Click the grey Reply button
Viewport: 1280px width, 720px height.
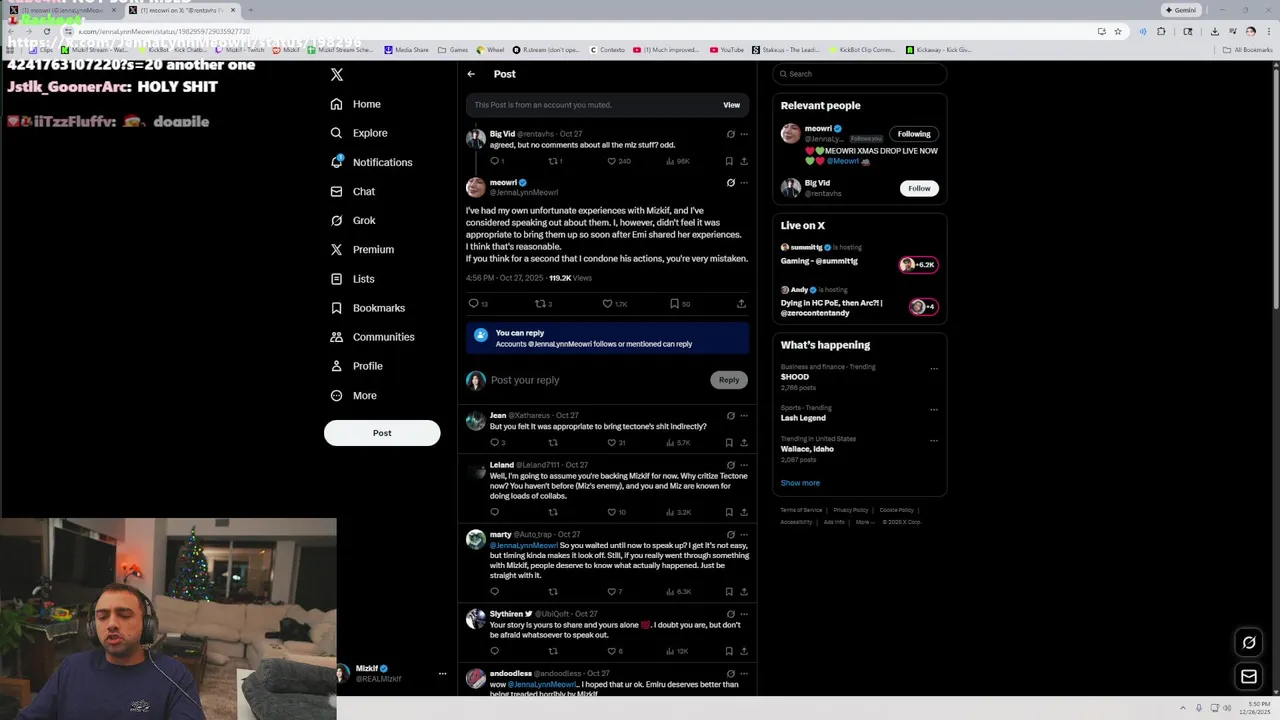coord(729,380)
